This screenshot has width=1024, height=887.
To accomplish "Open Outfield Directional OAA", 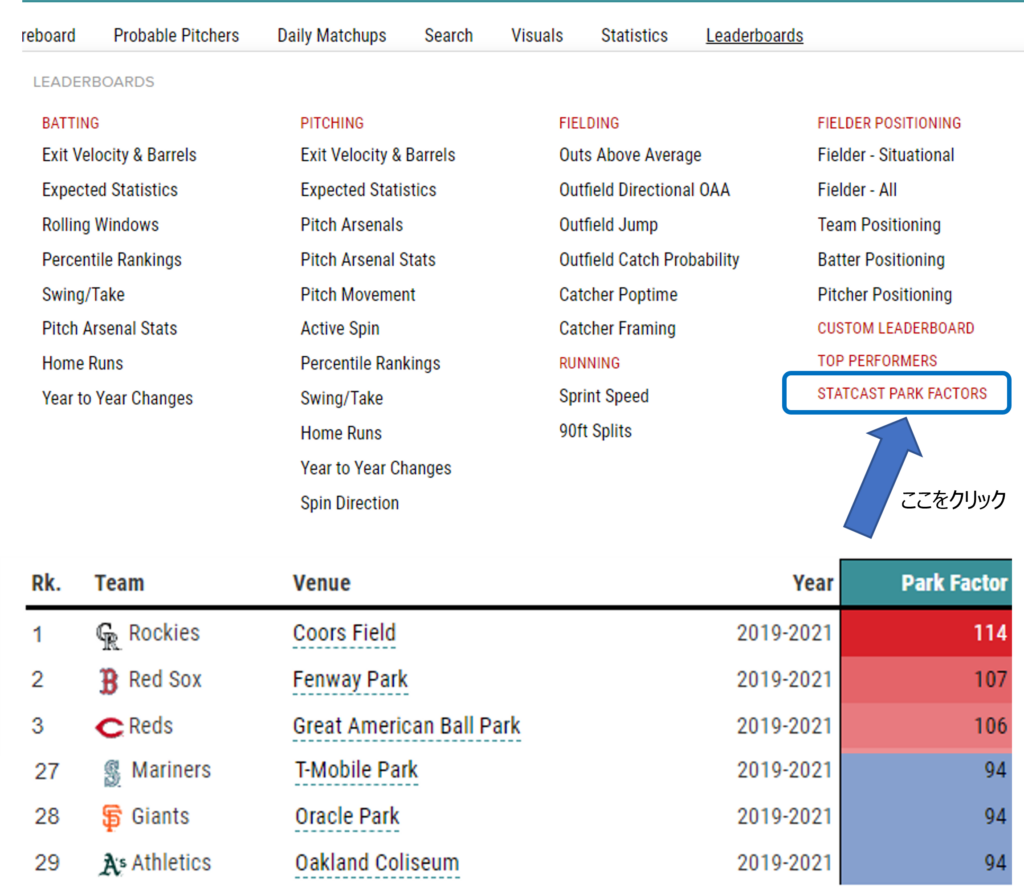I will pos(644,190).
